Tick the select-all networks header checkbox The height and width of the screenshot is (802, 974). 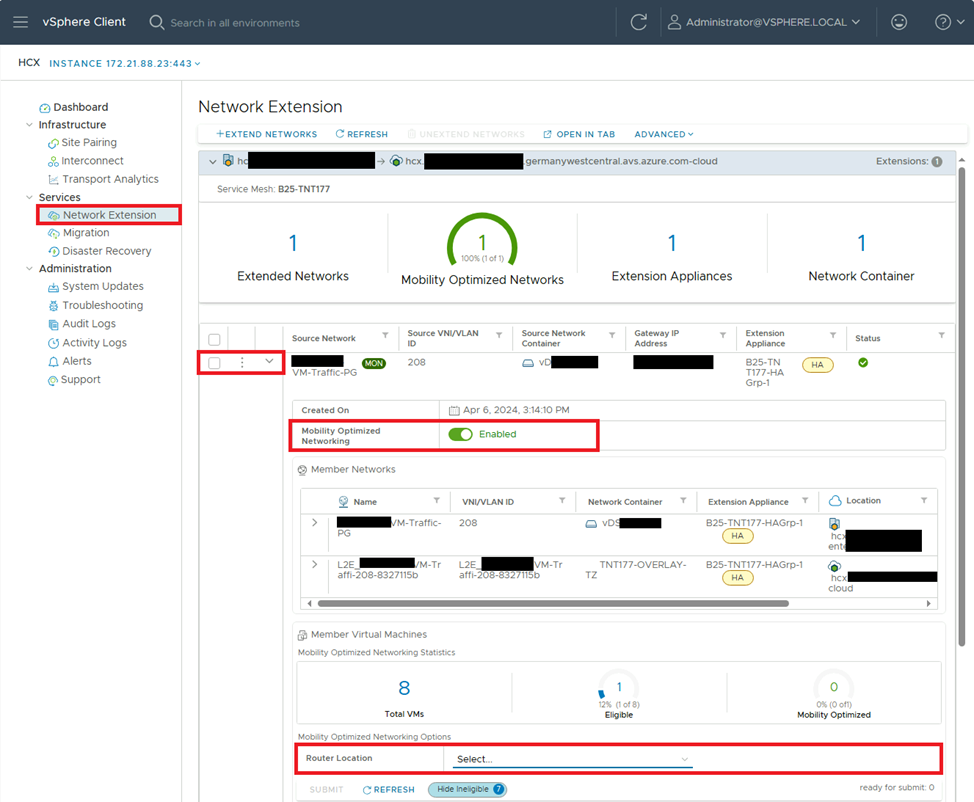[214, 339]
